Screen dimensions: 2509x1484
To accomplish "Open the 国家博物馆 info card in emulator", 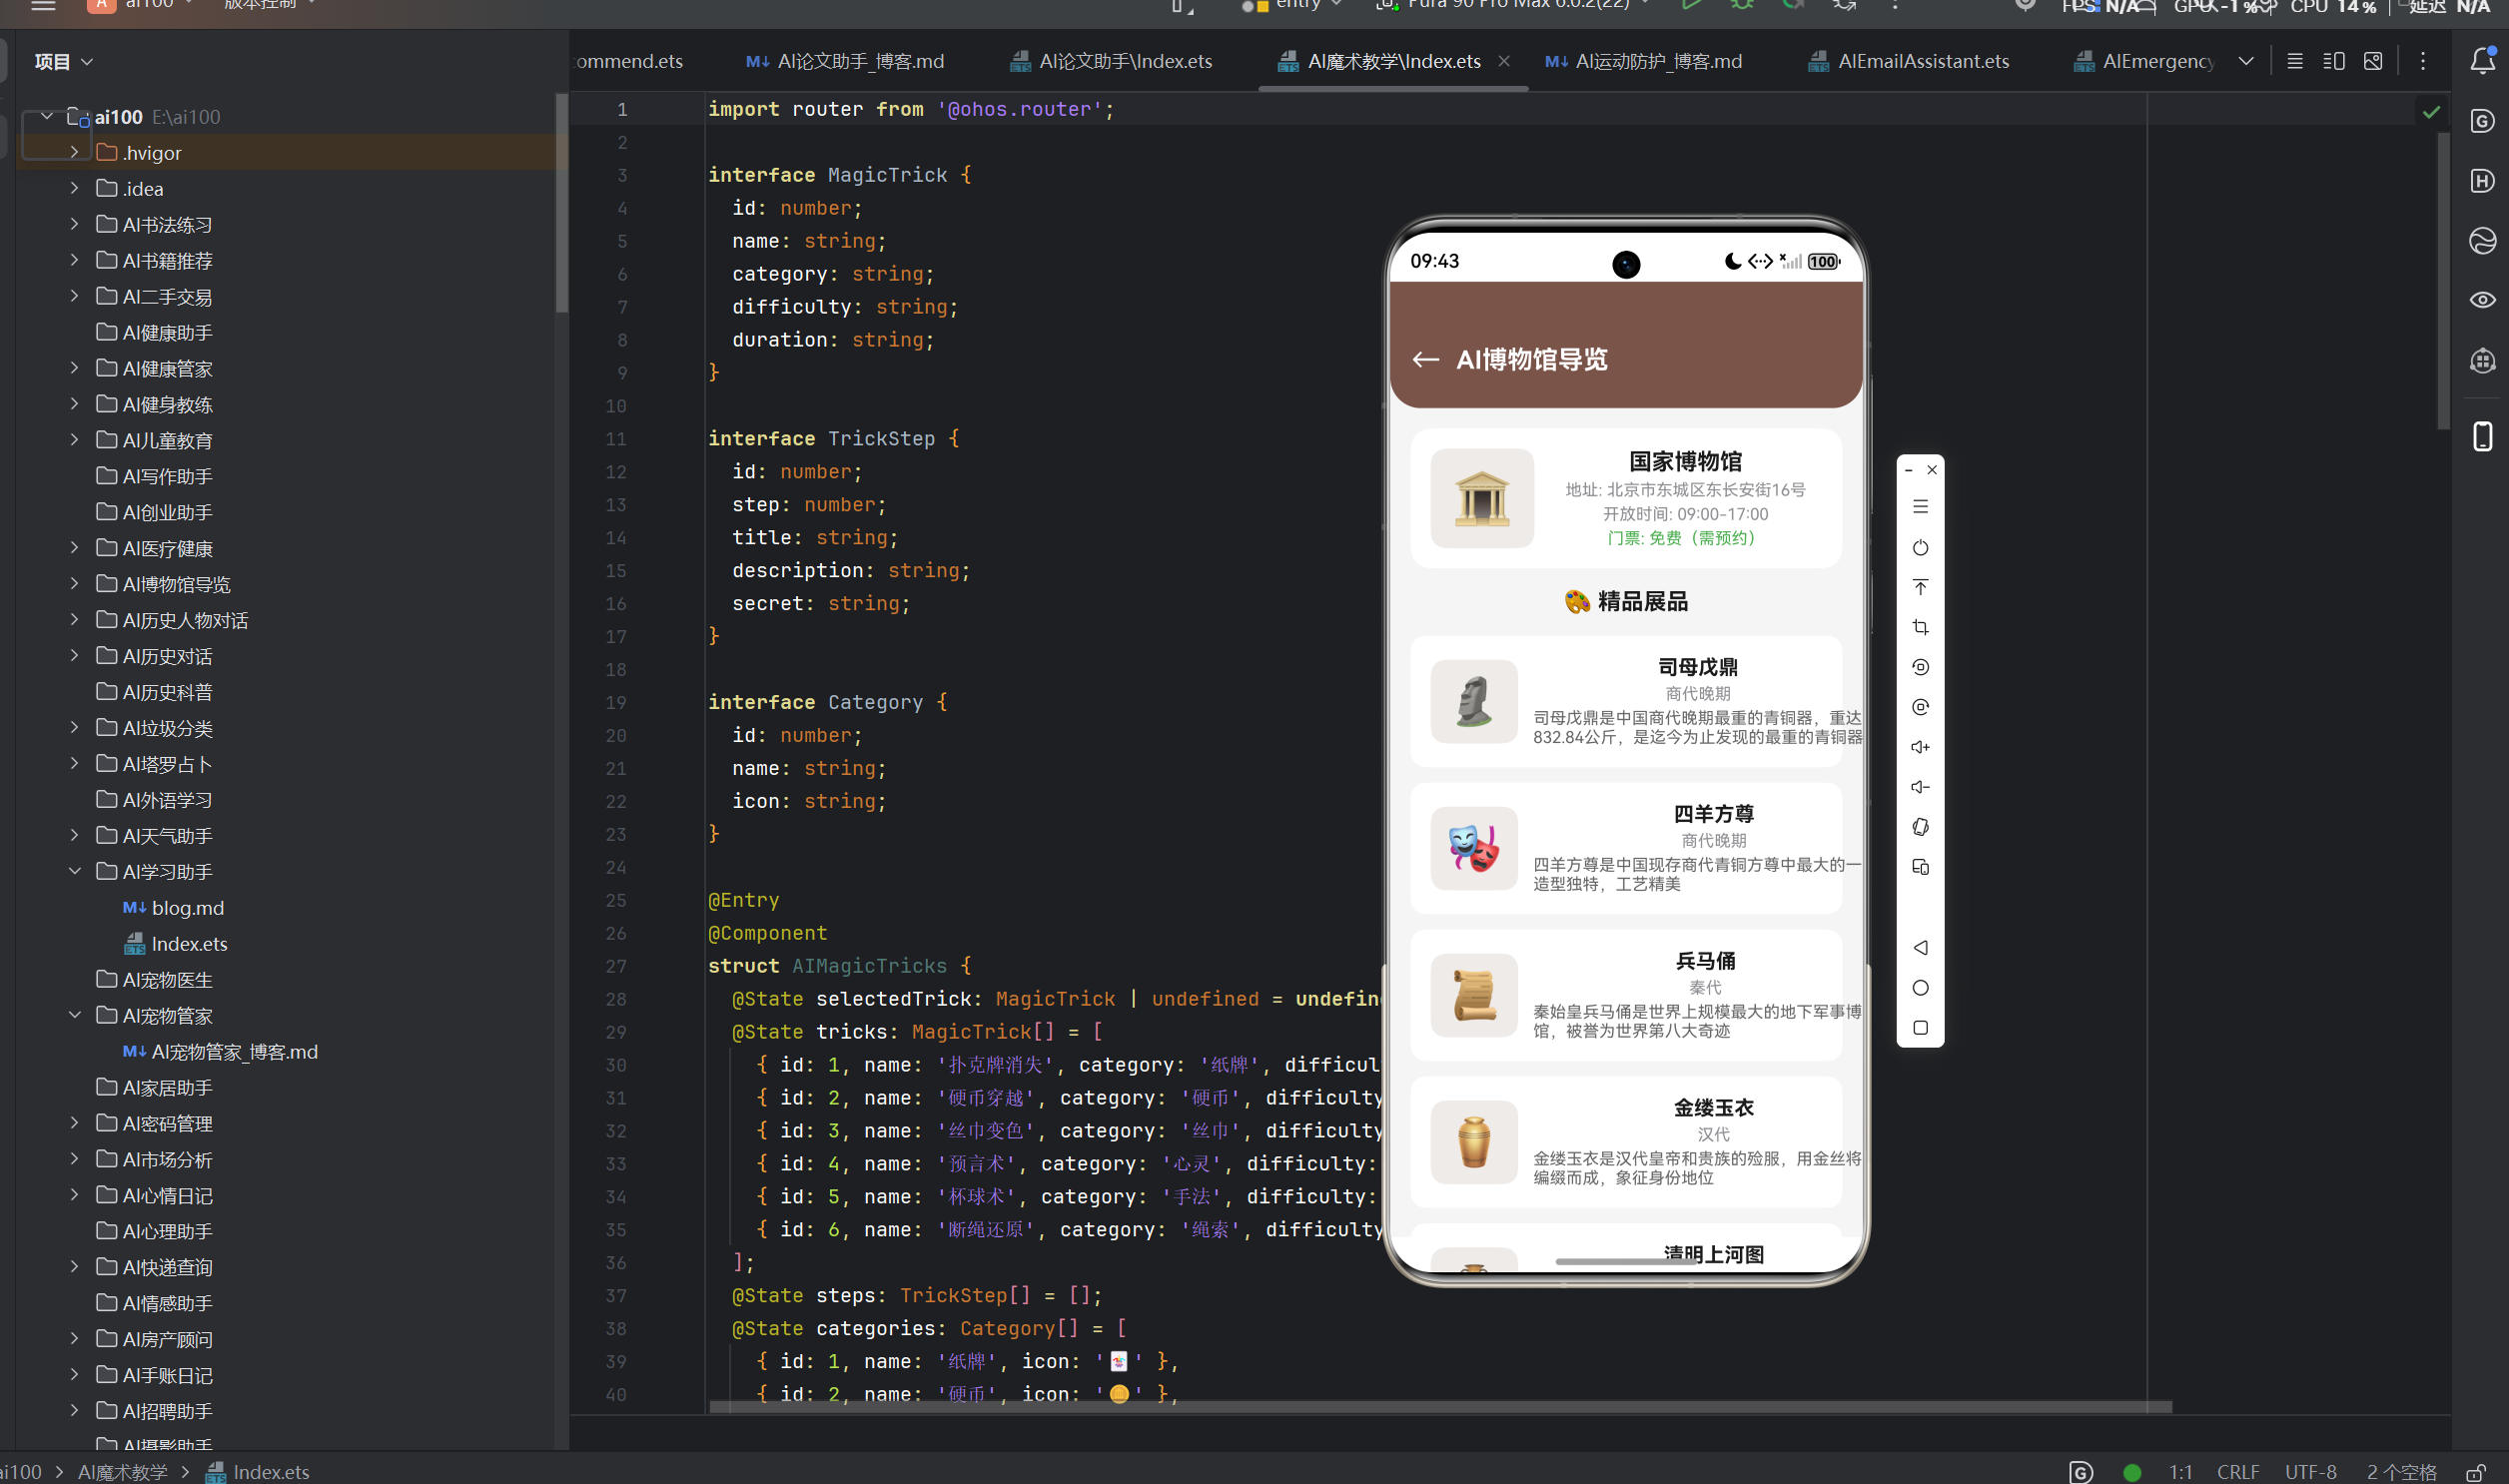I will 1626,498.
